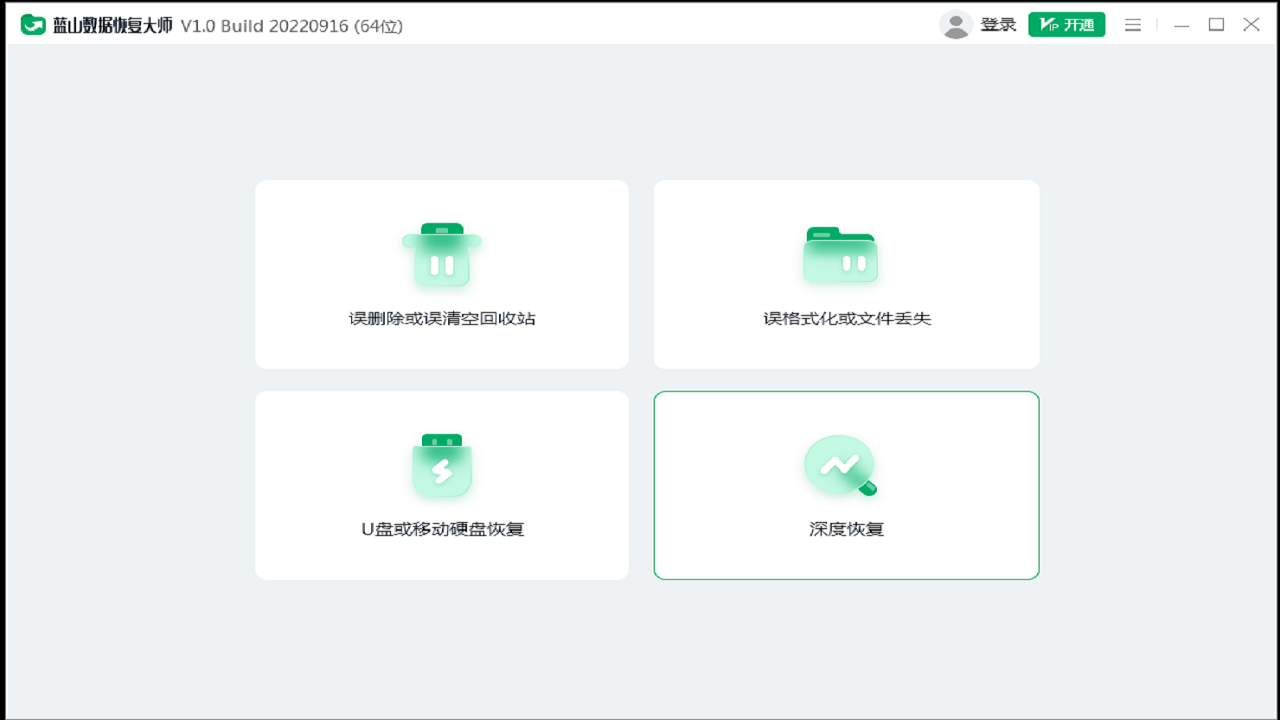
Task: Click the highlighted 深度恢复 card border
Action: [x=845, y=393]
